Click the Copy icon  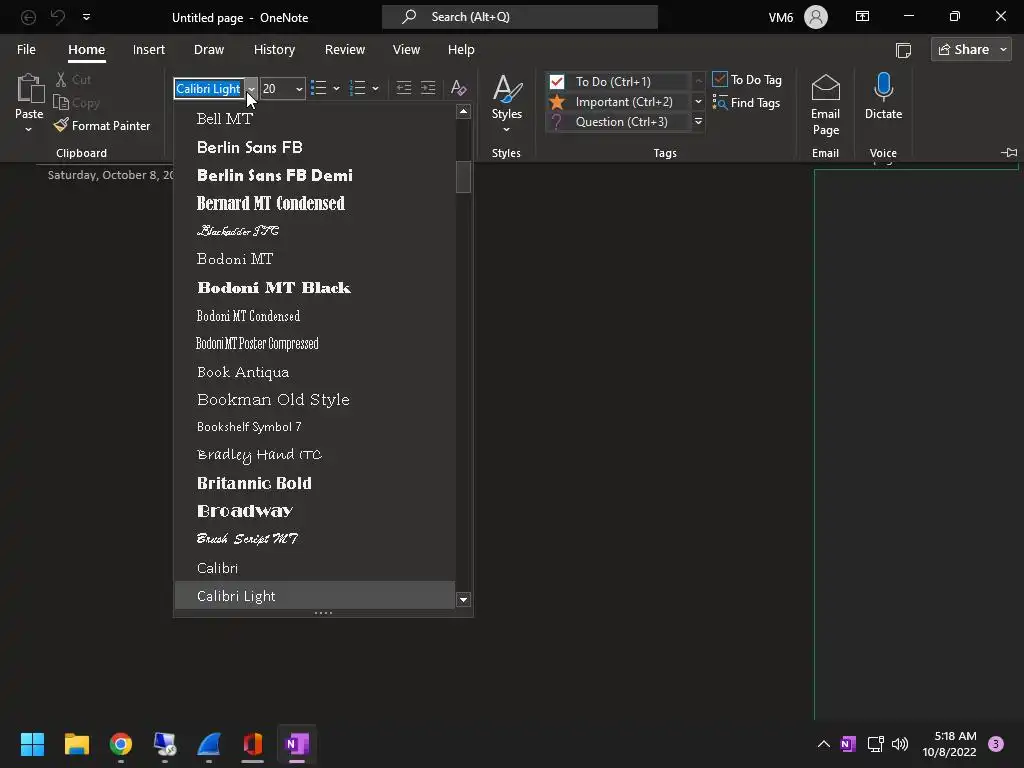(61, 103)
